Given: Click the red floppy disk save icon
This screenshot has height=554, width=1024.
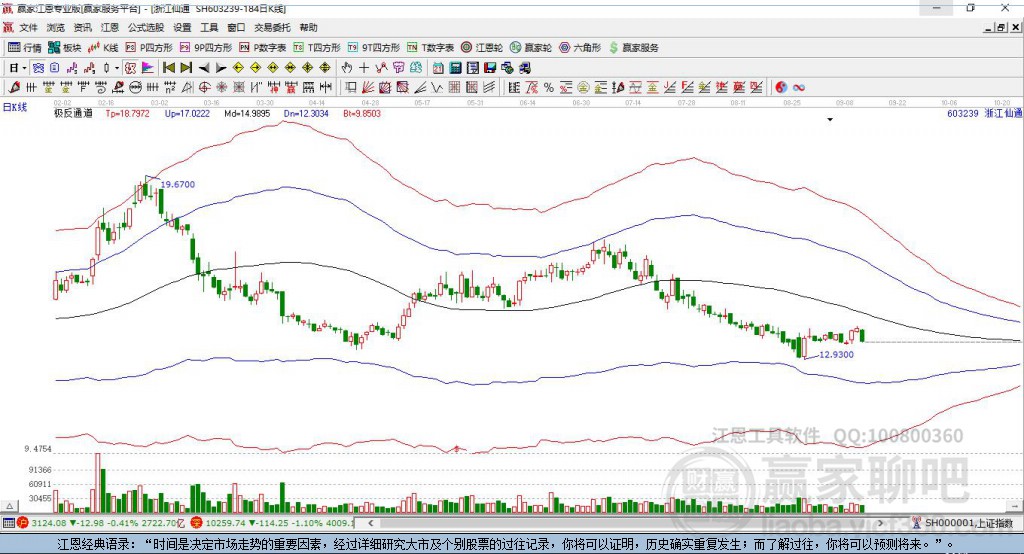Looking at the screenshot, I should coord(490,68).
